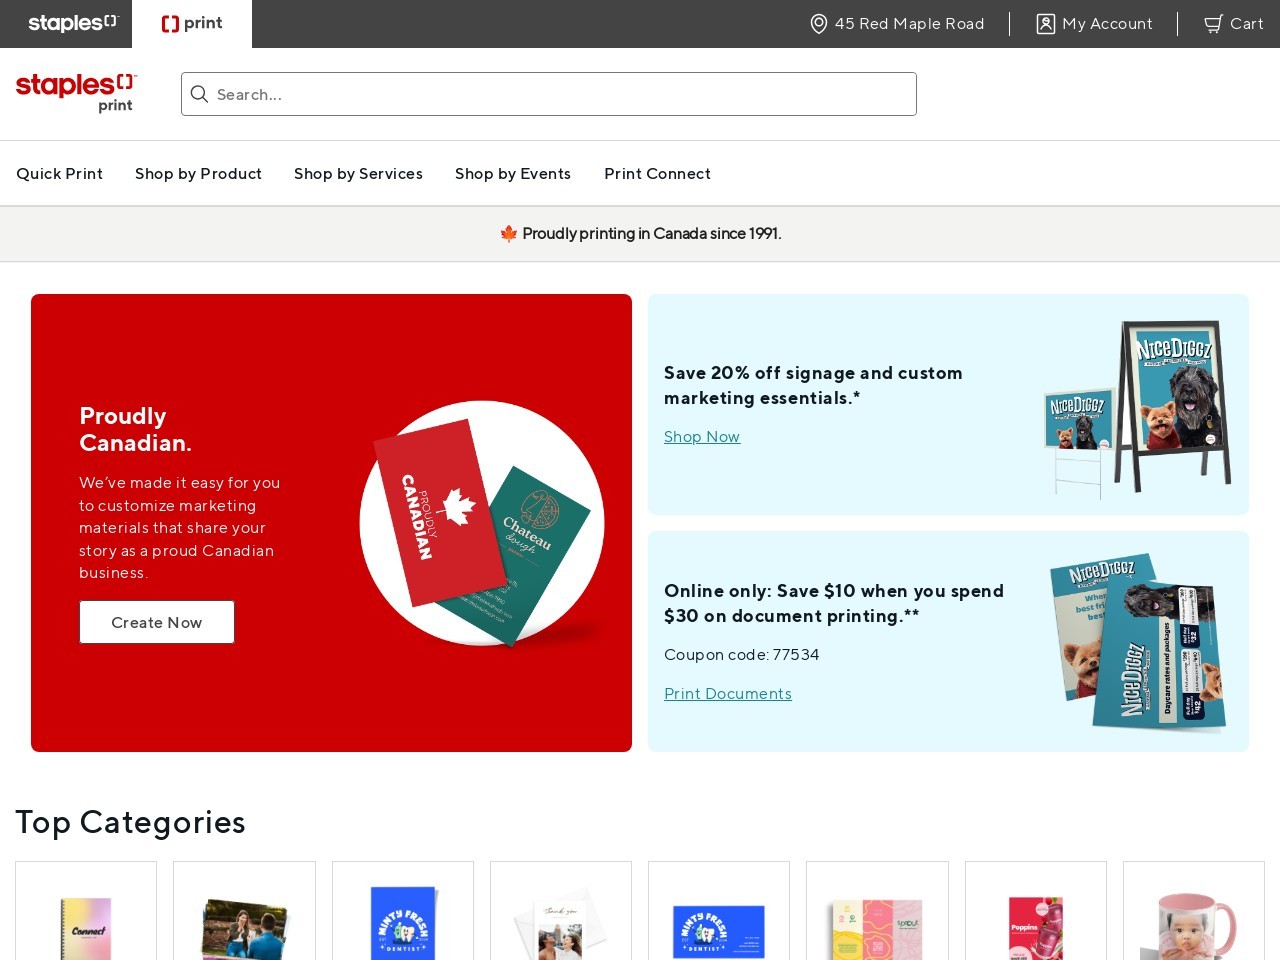
Task: Click the NiceDiggz signage image
Action: tap(1137, 408)
